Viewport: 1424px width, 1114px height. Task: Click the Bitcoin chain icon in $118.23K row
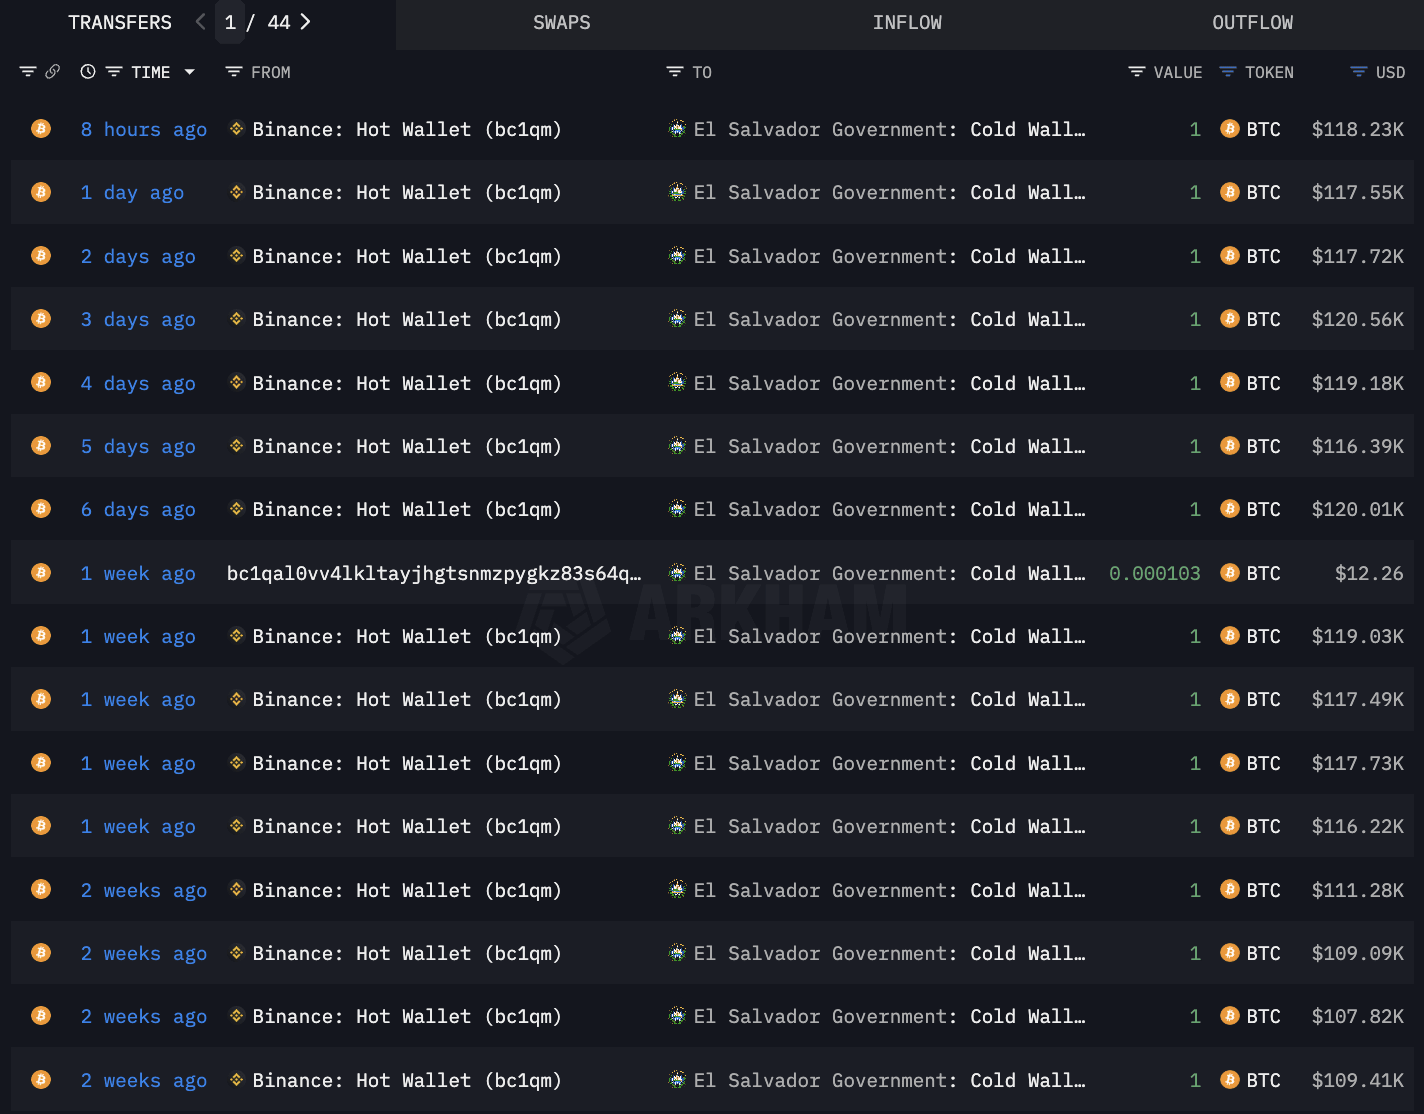click(41, 128)
